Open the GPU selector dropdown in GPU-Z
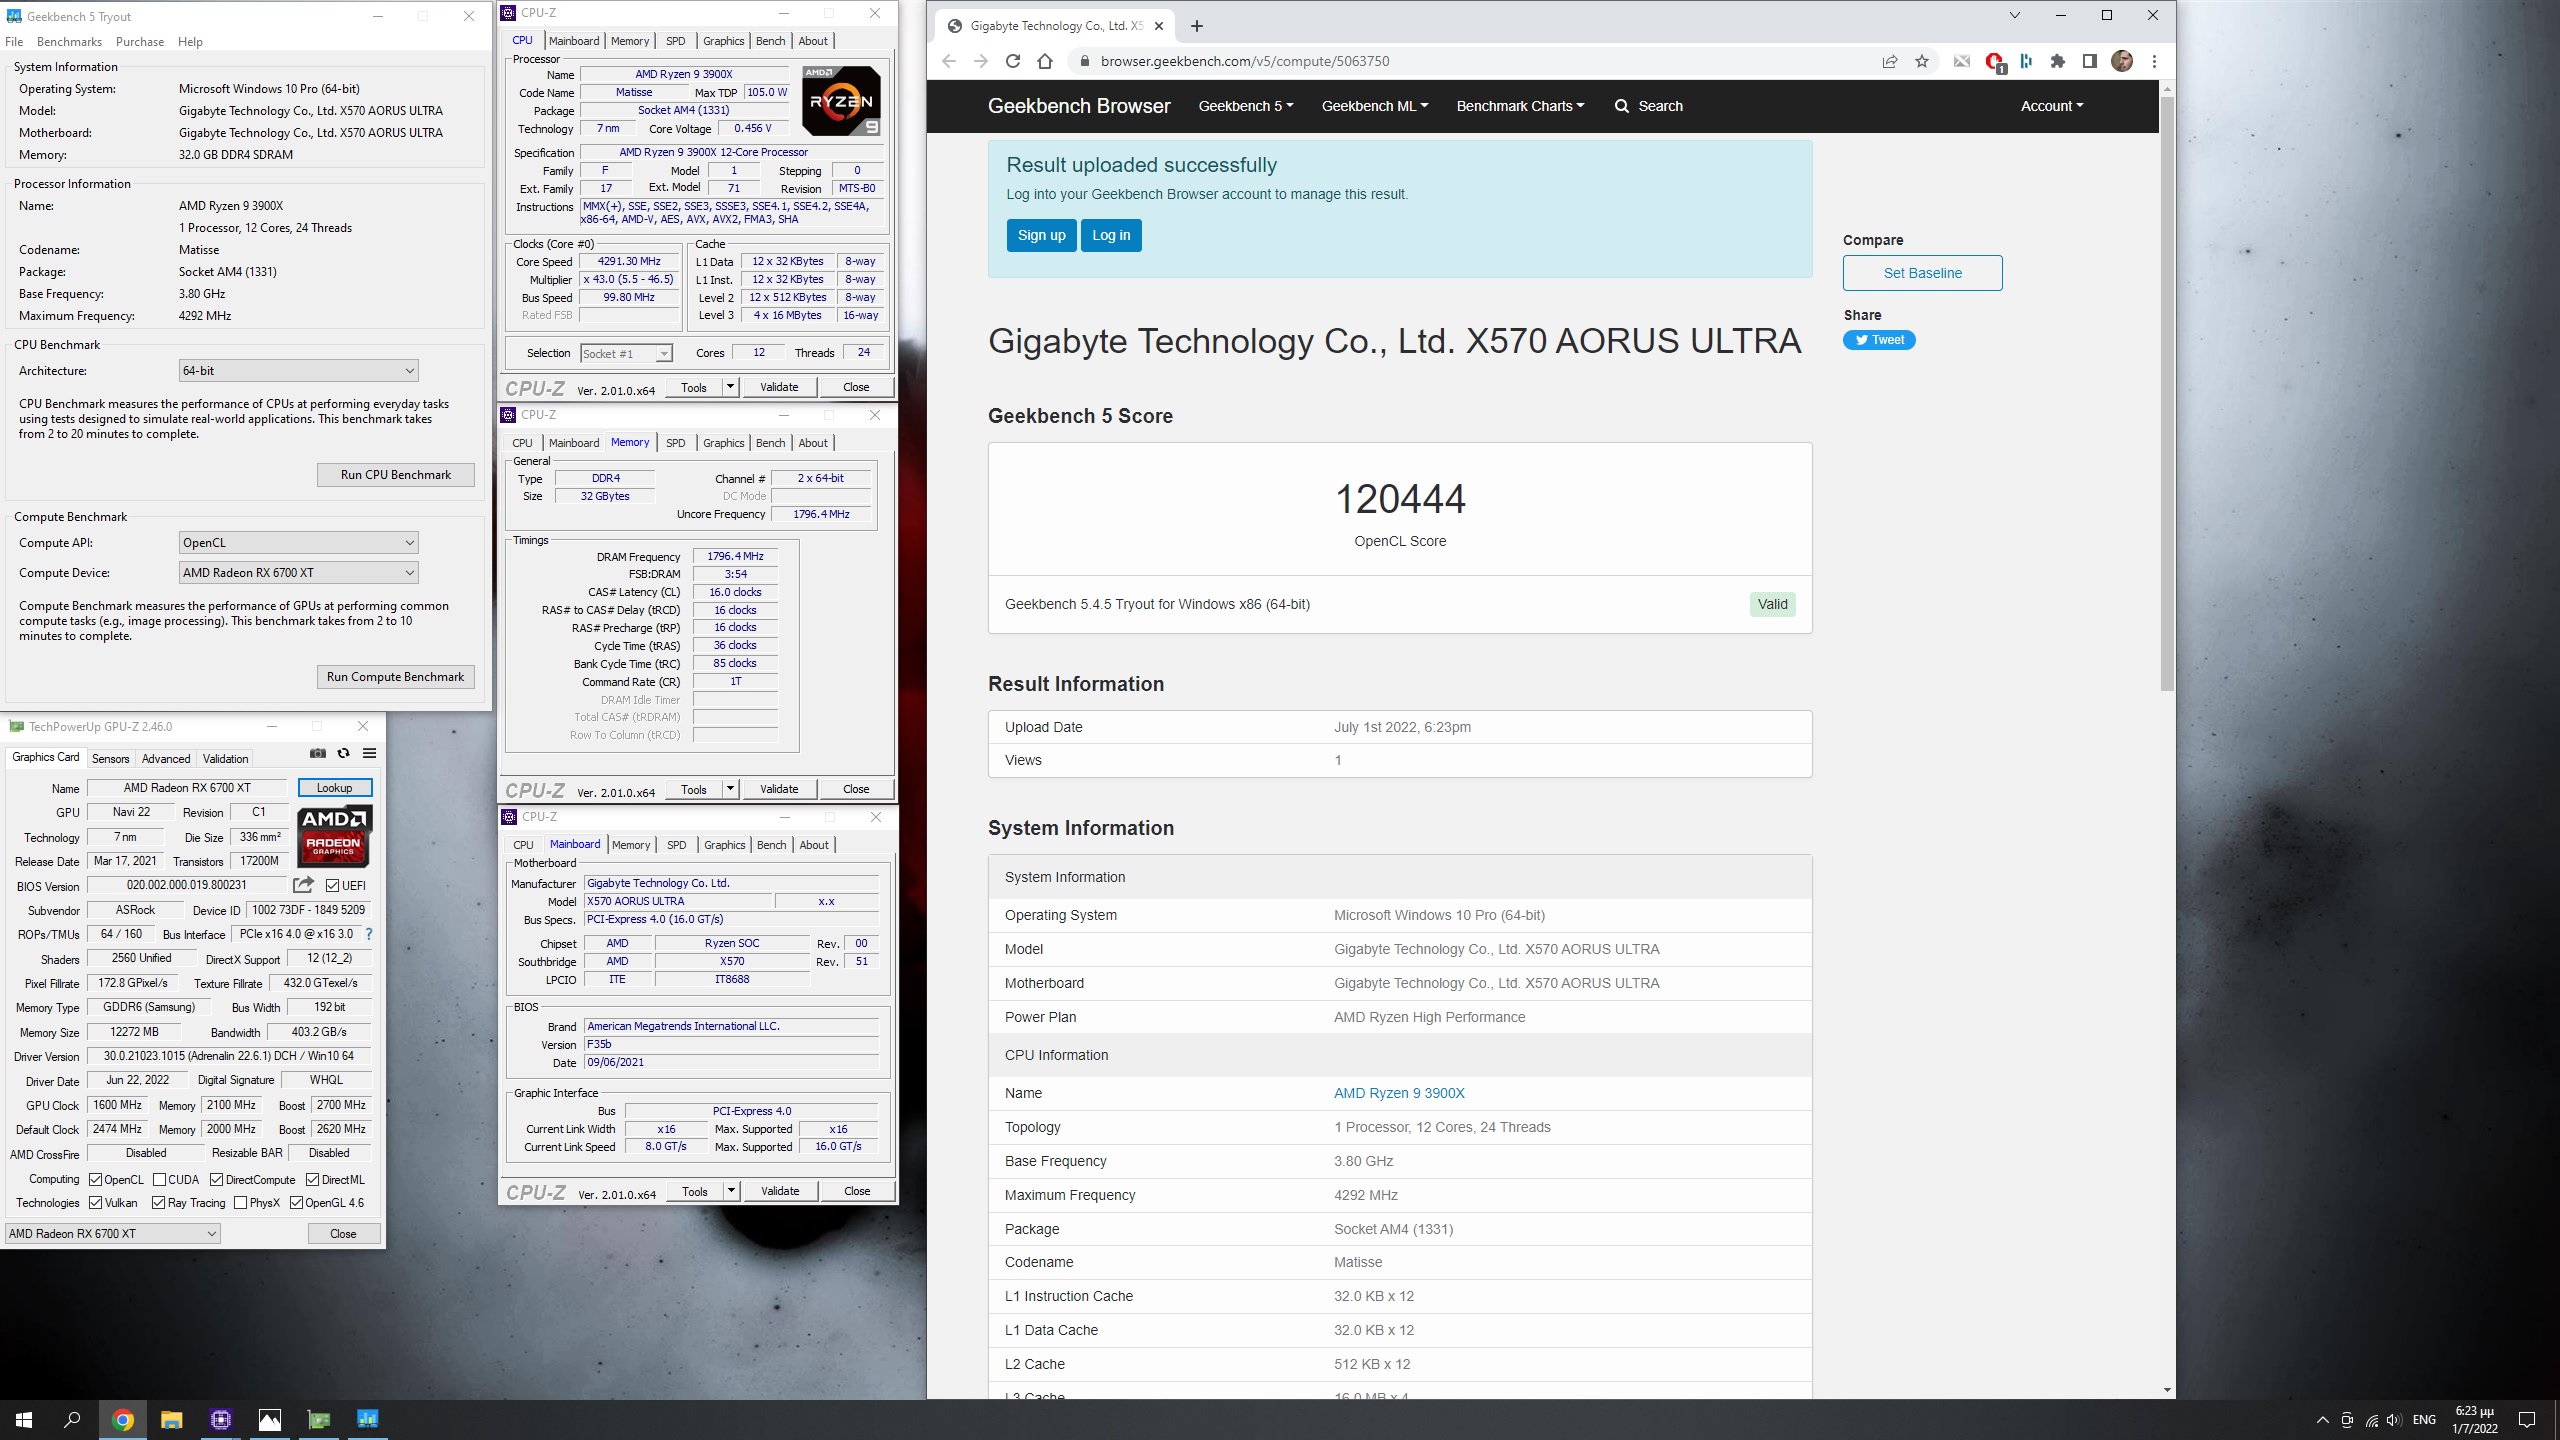 pyautogui.click(x=113, y=1234)
